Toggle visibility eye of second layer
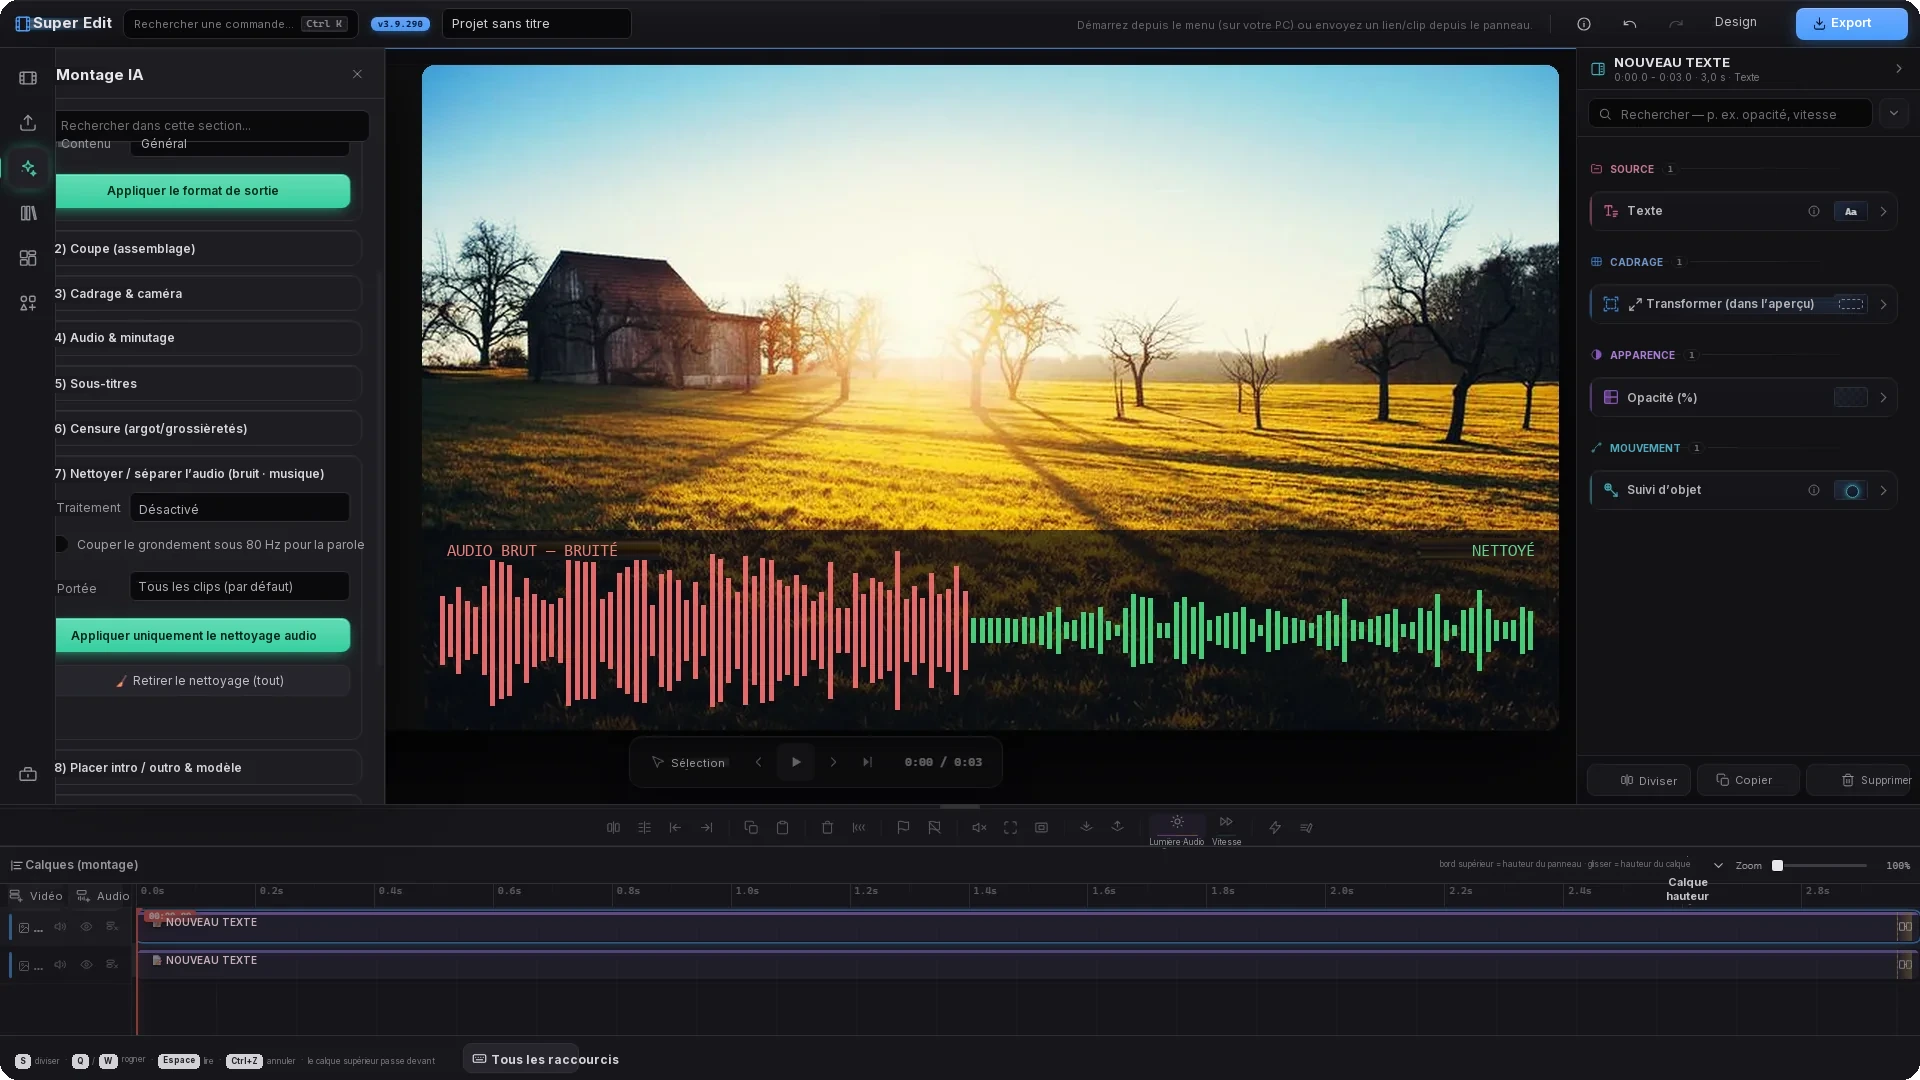This screenshot has width=1920, height=1080. [86, 965]
